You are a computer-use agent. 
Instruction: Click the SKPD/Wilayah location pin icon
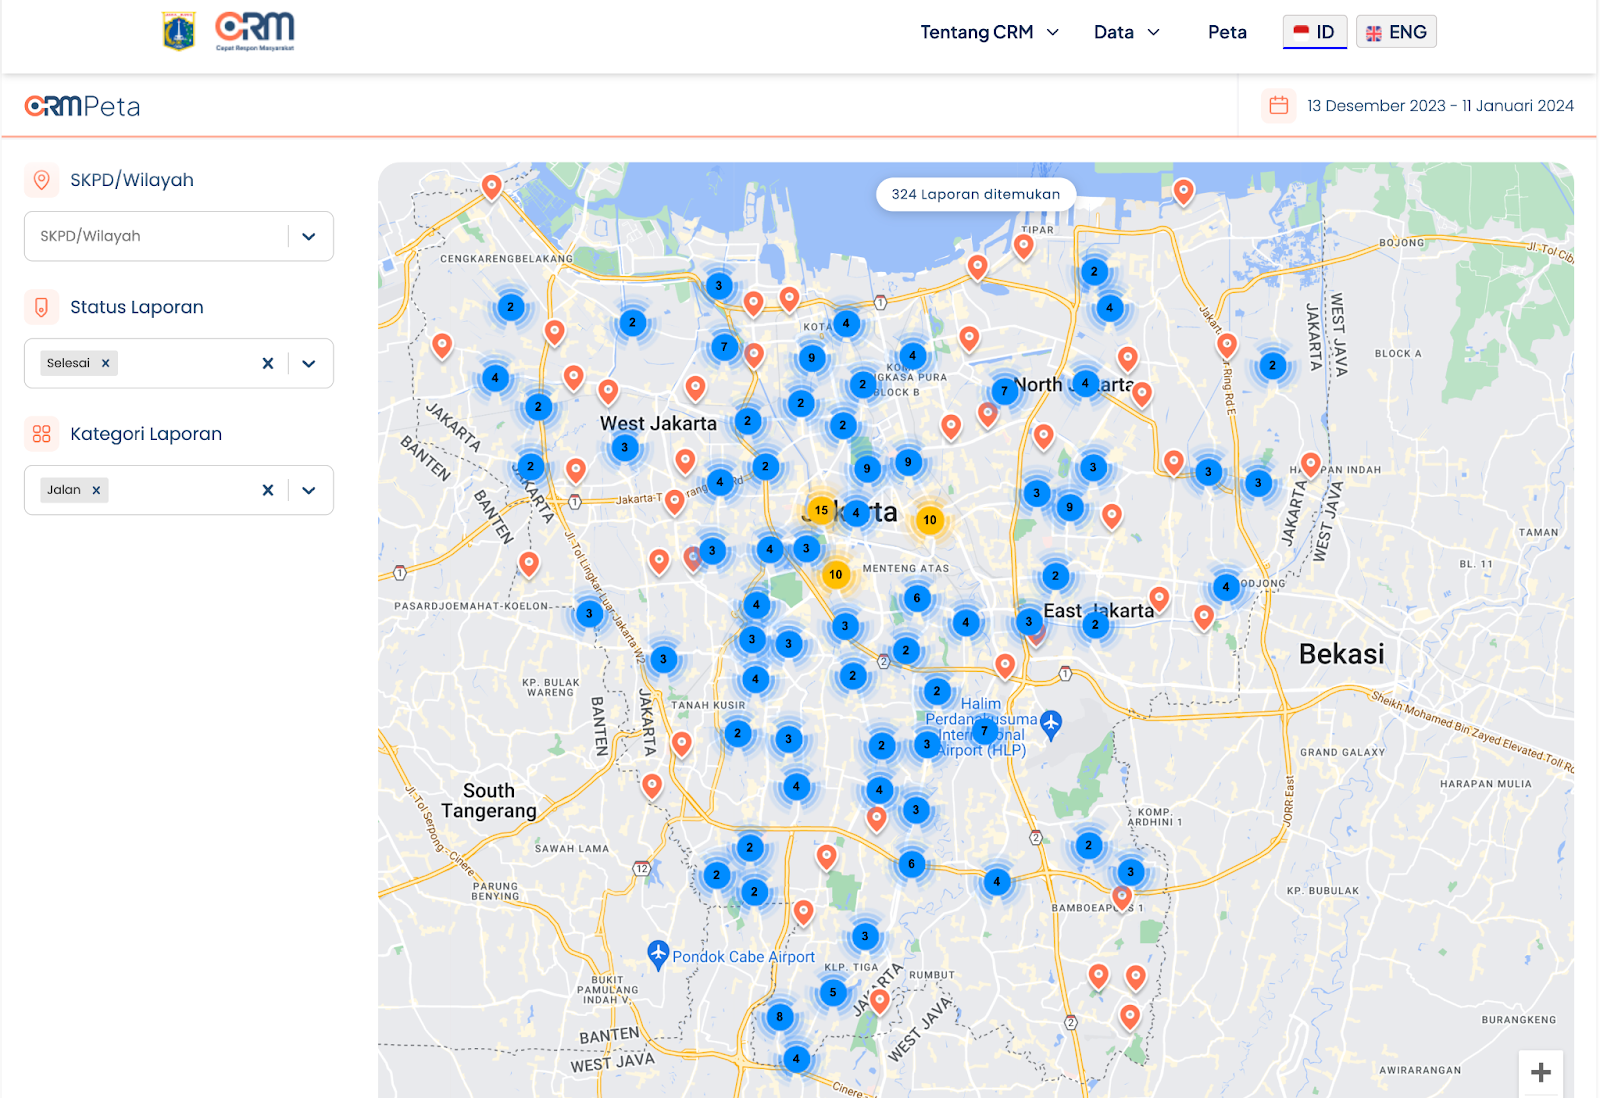pos(41,180)
